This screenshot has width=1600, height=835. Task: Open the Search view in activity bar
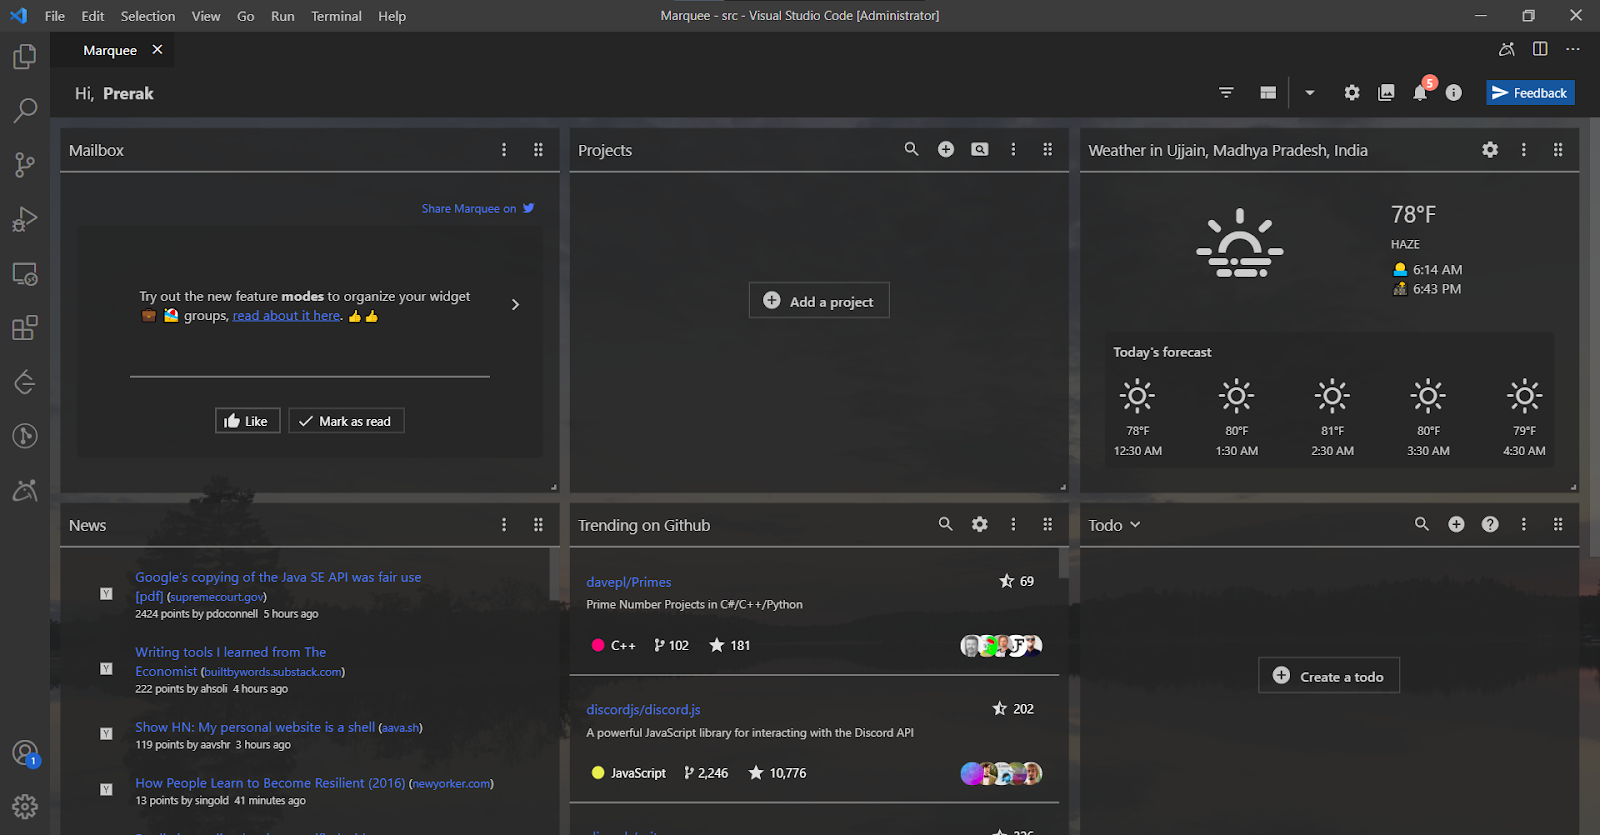pyautogui.click(x=25, y=110)
